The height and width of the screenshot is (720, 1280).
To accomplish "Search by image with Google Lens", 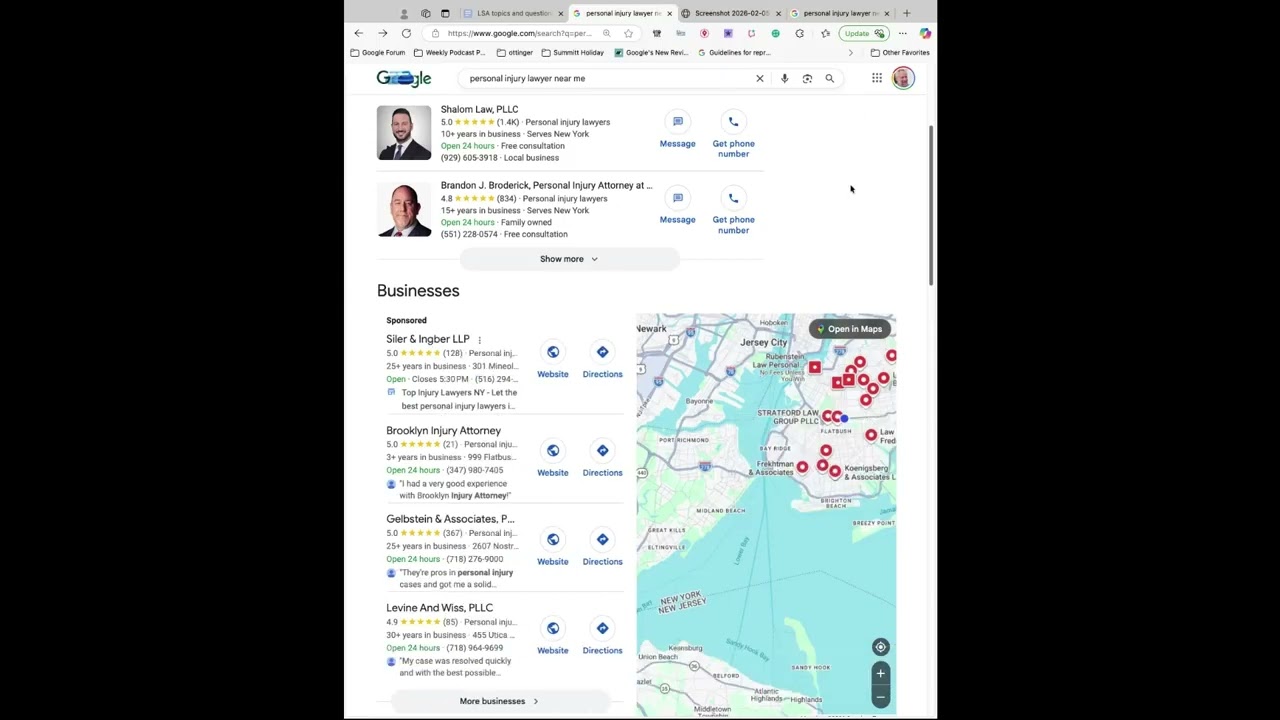I will (807, 78).
